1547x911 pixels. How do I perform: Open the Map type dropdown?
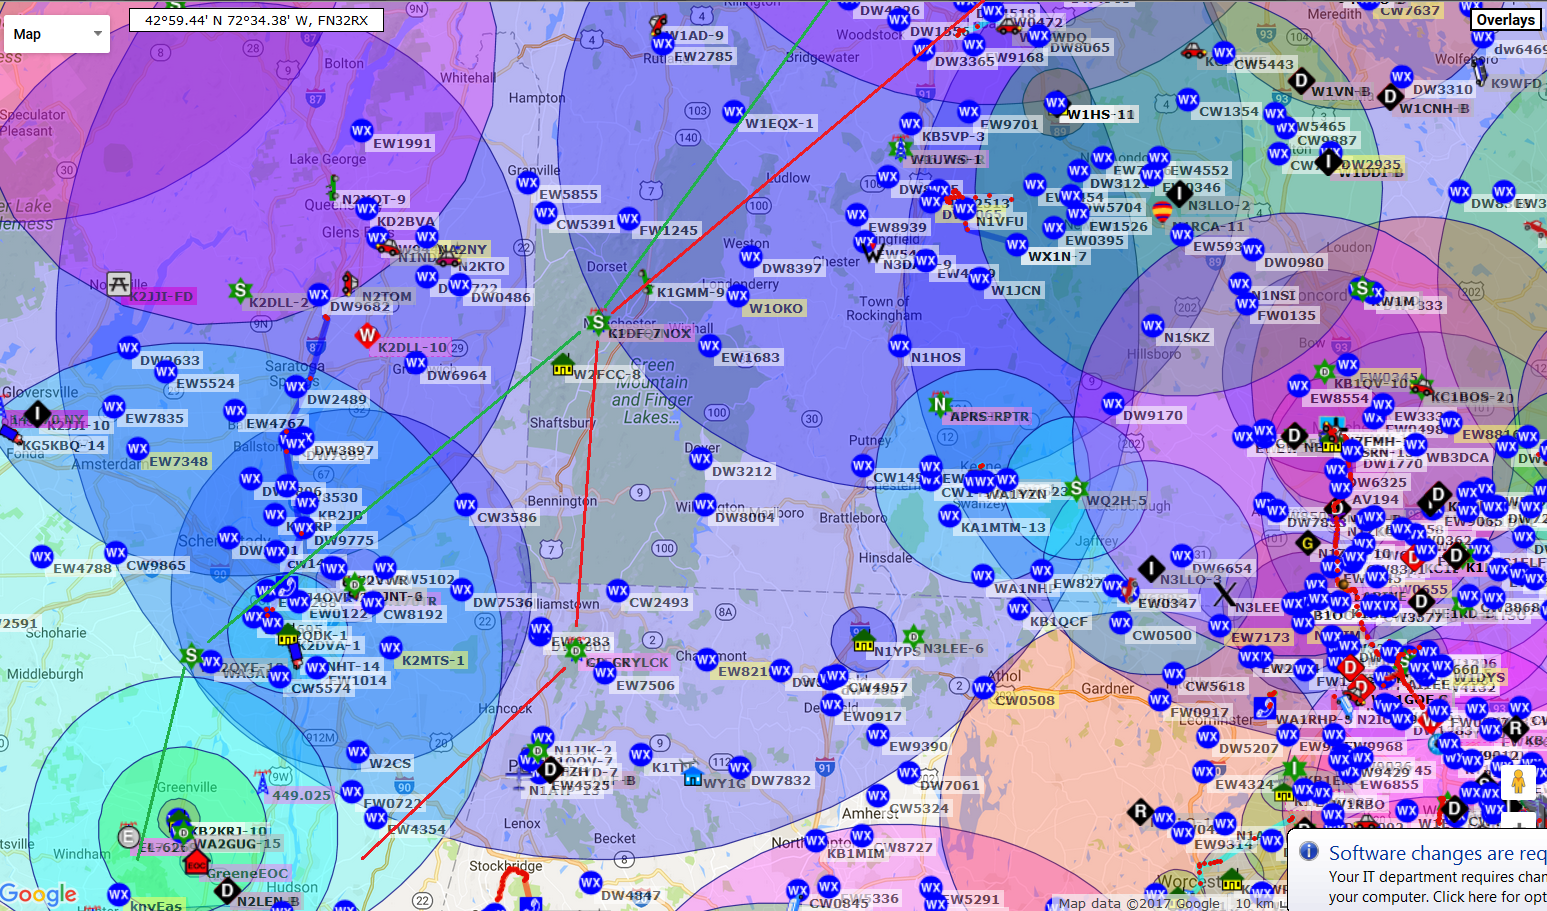[x=57, y=34]
